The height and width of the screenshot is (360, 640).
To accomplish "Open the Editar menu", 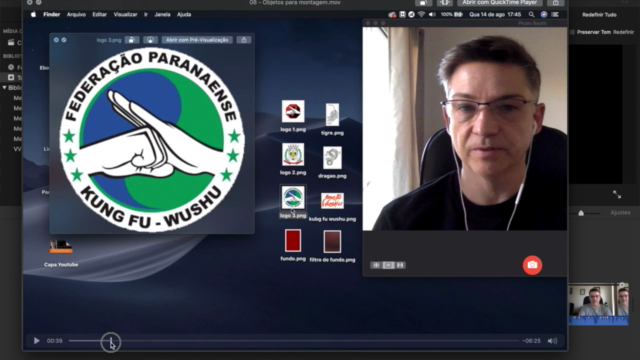I will coord(99,14).
